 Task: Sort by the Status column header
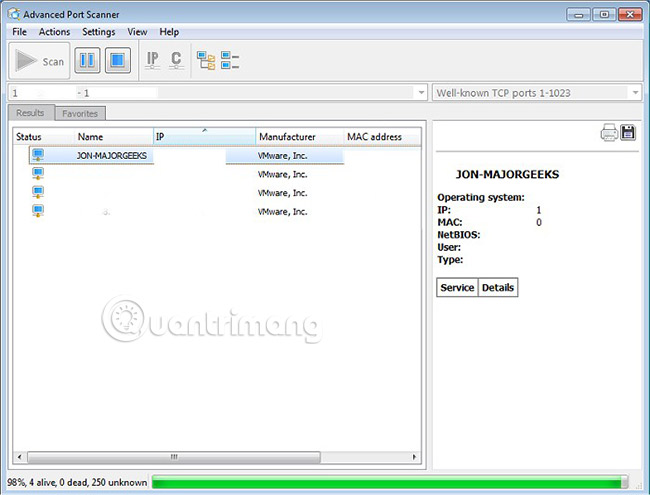point(44,137)
